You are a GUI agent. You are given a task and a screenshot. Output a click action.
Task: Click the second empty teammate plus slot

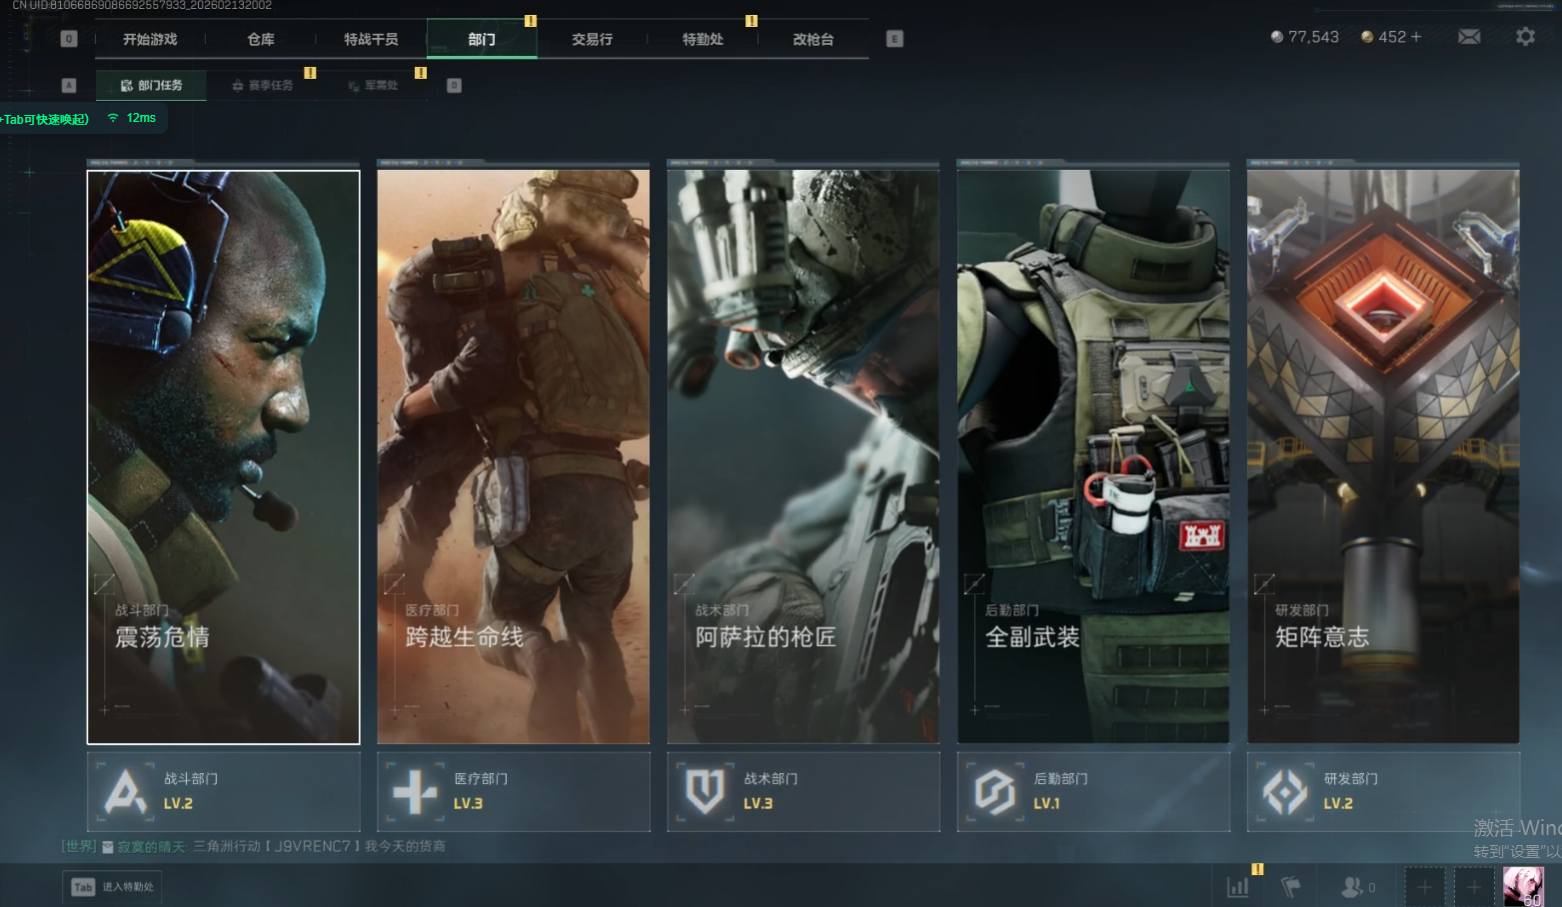(x=1473, y=887)
